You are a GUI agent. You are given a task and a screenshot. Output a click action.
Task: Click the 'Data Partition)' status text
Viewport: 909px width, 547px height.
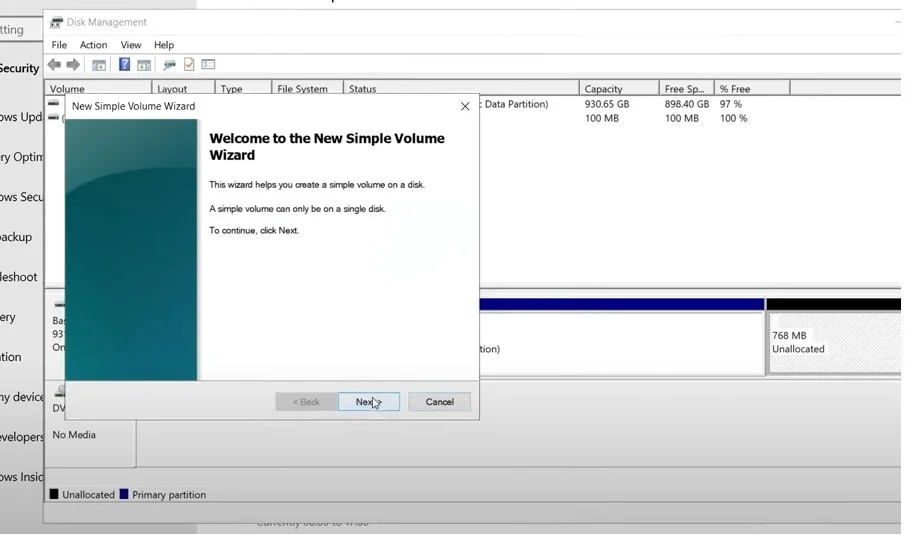(516, 104)
